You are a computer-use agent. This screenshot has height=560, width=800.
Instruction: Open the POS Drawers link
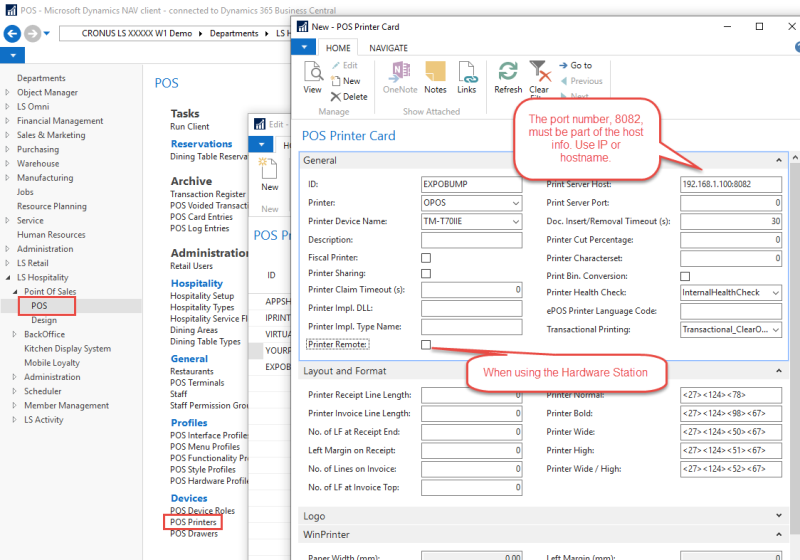tap(194, 534)
